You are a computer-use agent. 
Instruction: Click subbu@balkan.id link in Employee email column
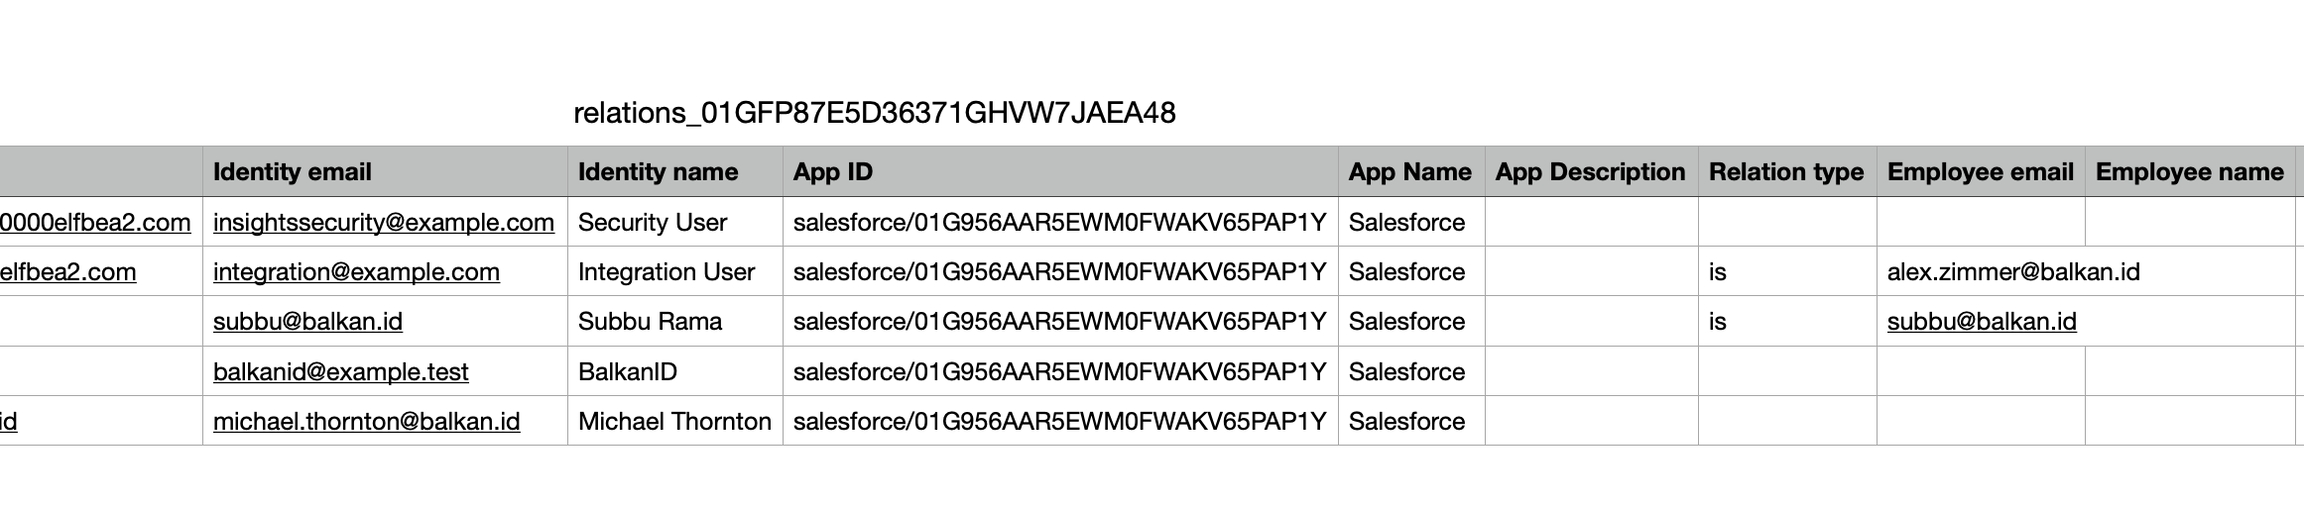(1981, 321)
